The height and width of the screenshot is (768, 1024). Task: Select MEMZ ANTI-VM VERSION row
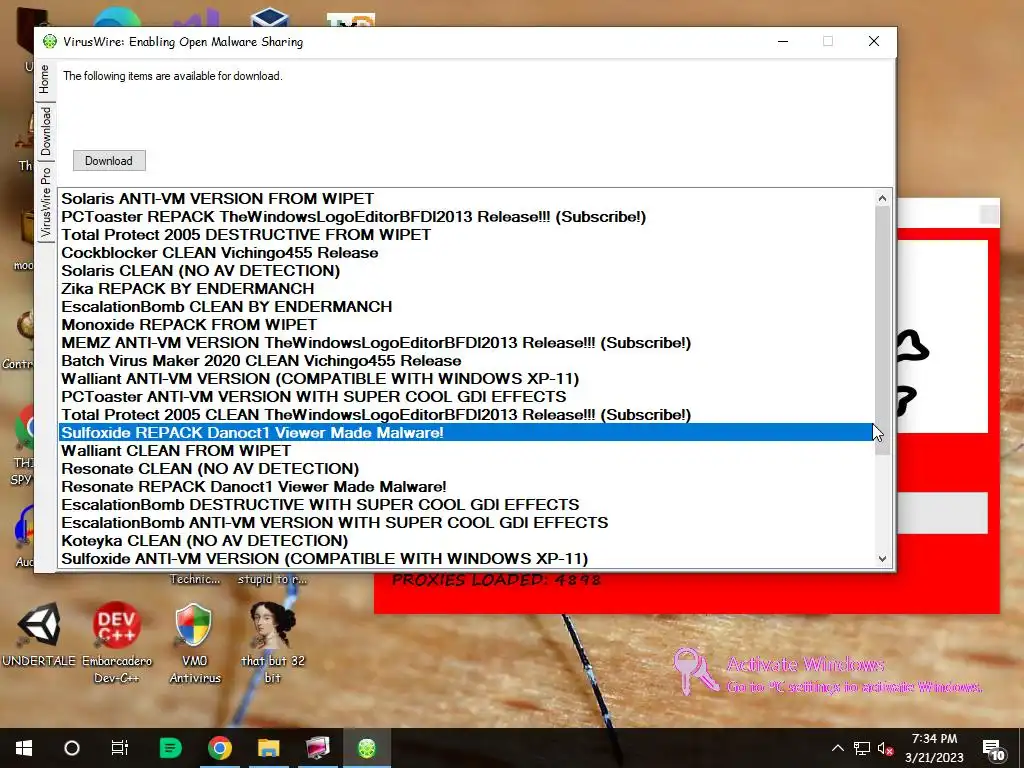coord(466,343)
